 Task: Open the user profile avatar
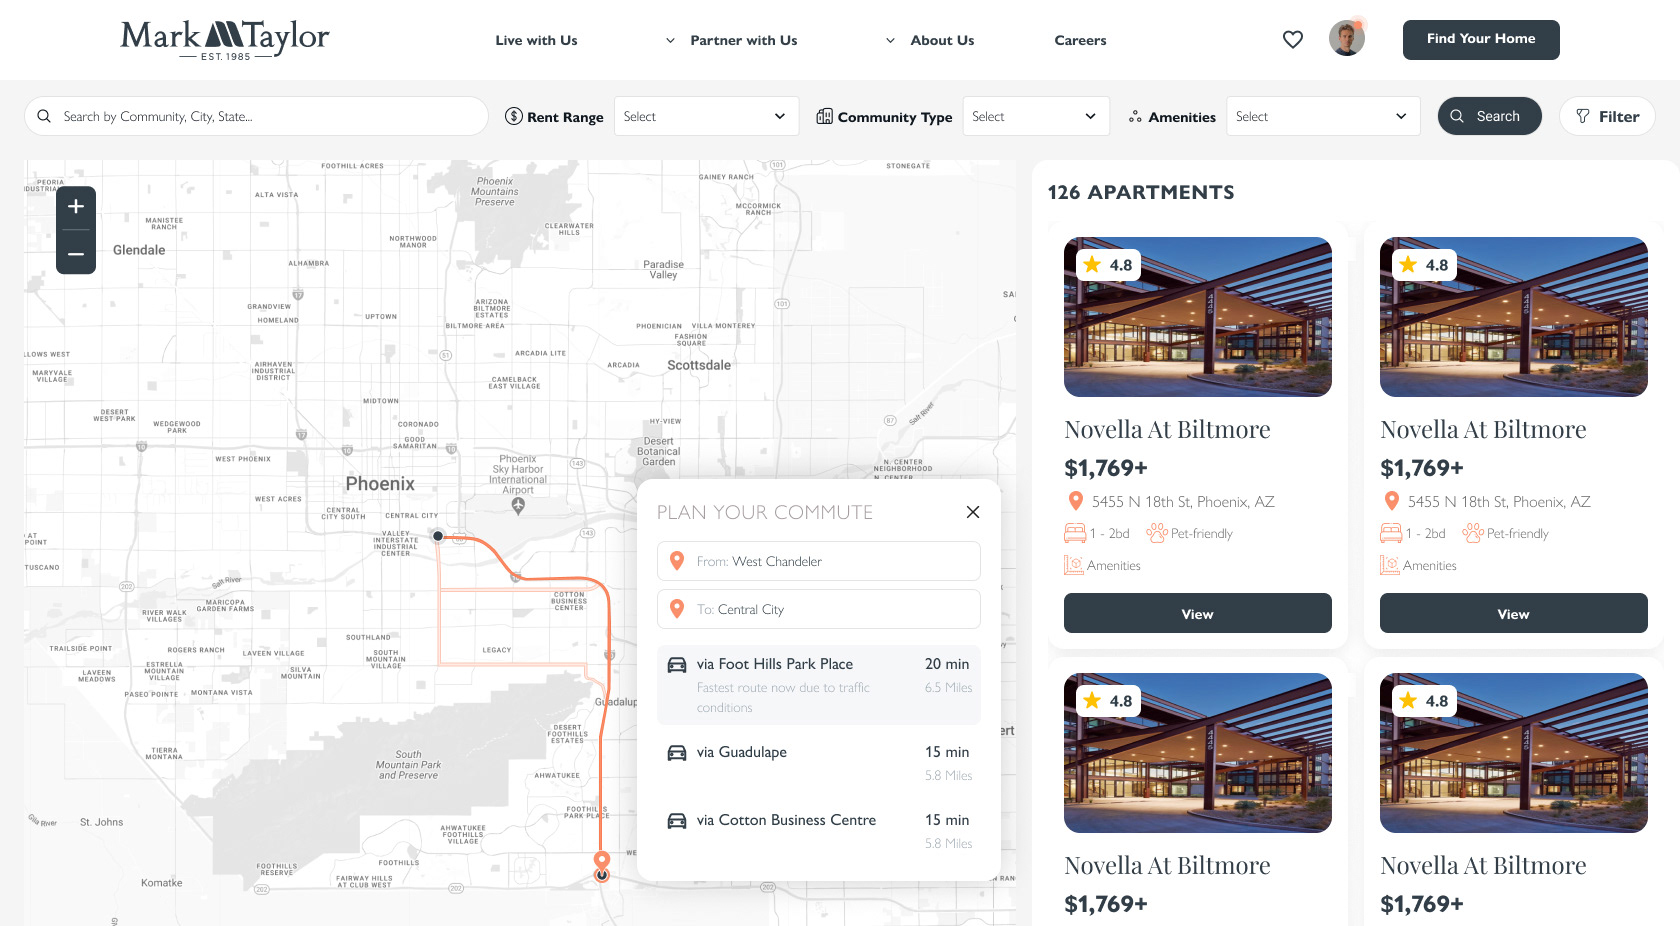[x=1347, y=38]
